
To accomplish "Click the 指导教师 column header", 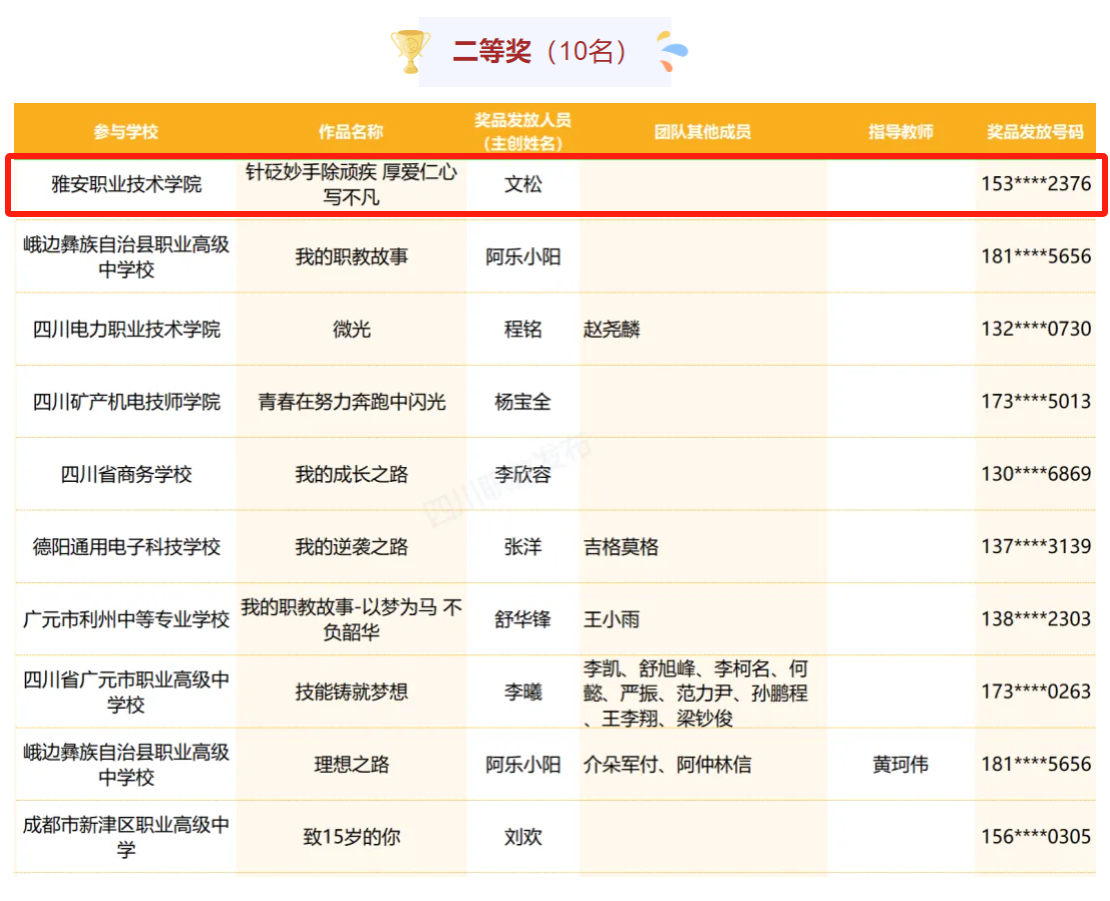I will click(900, 132).
